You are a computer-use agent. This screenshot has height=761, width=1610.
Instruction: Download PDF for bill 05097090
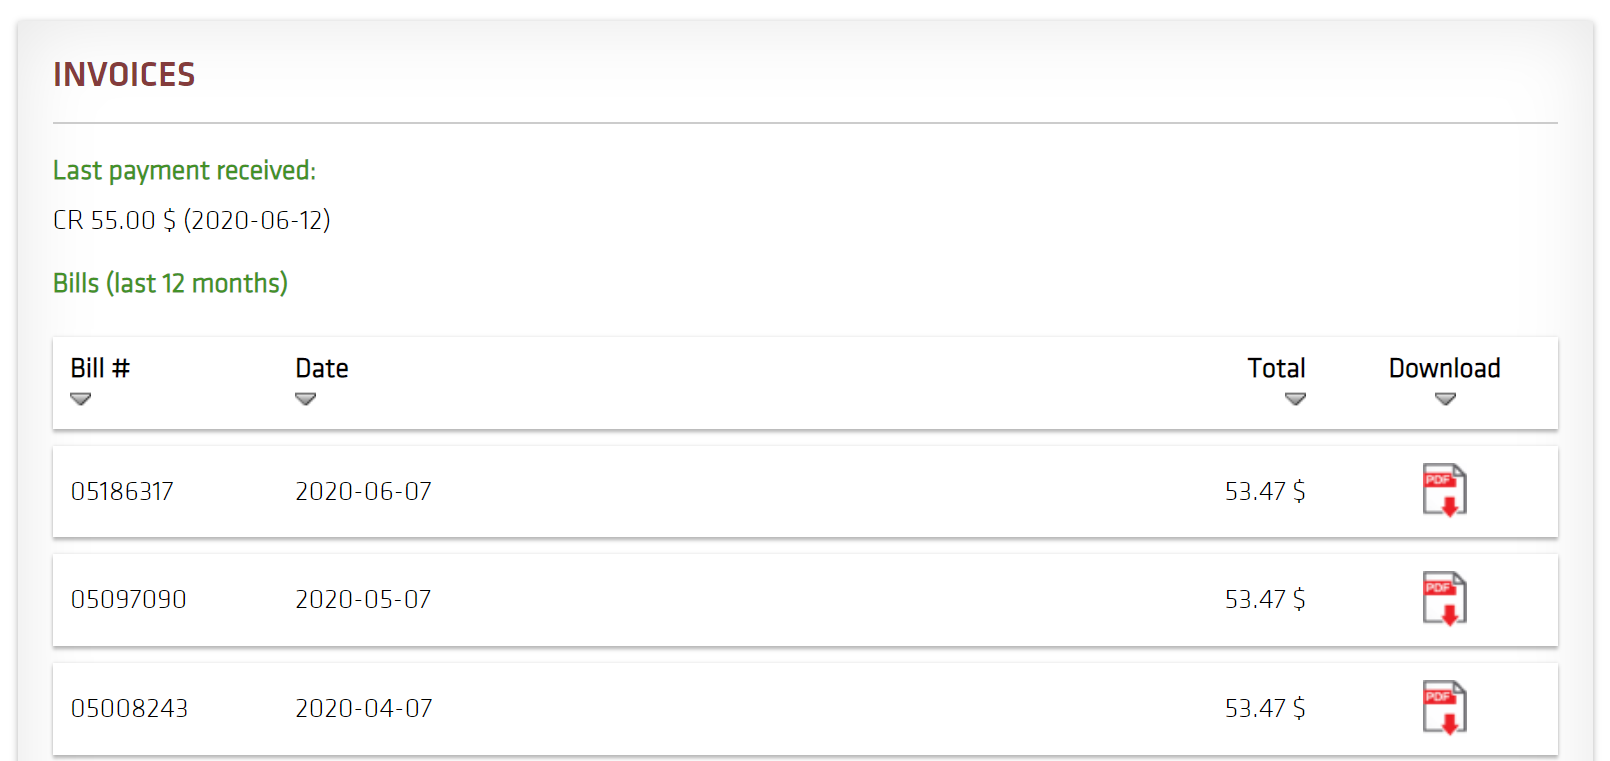[x=1444, y=598]
